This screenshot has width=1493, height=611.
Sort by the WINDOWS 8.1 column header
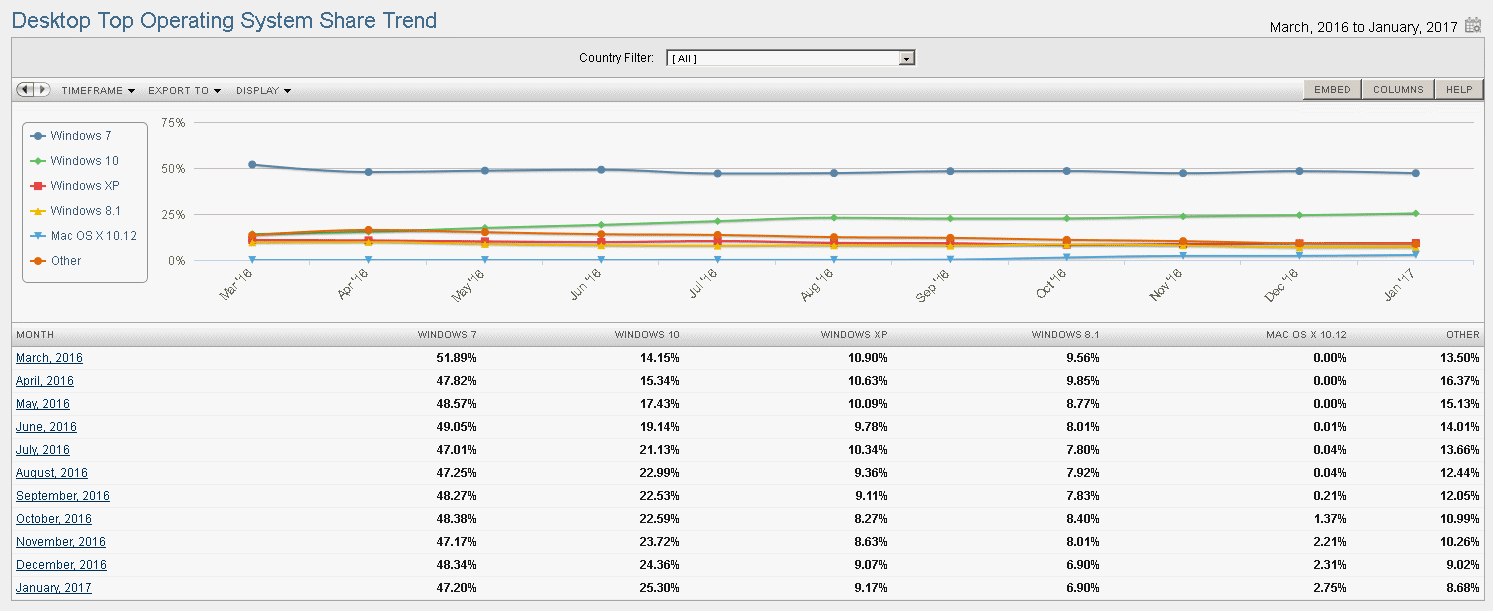[x=1066, y=335]
